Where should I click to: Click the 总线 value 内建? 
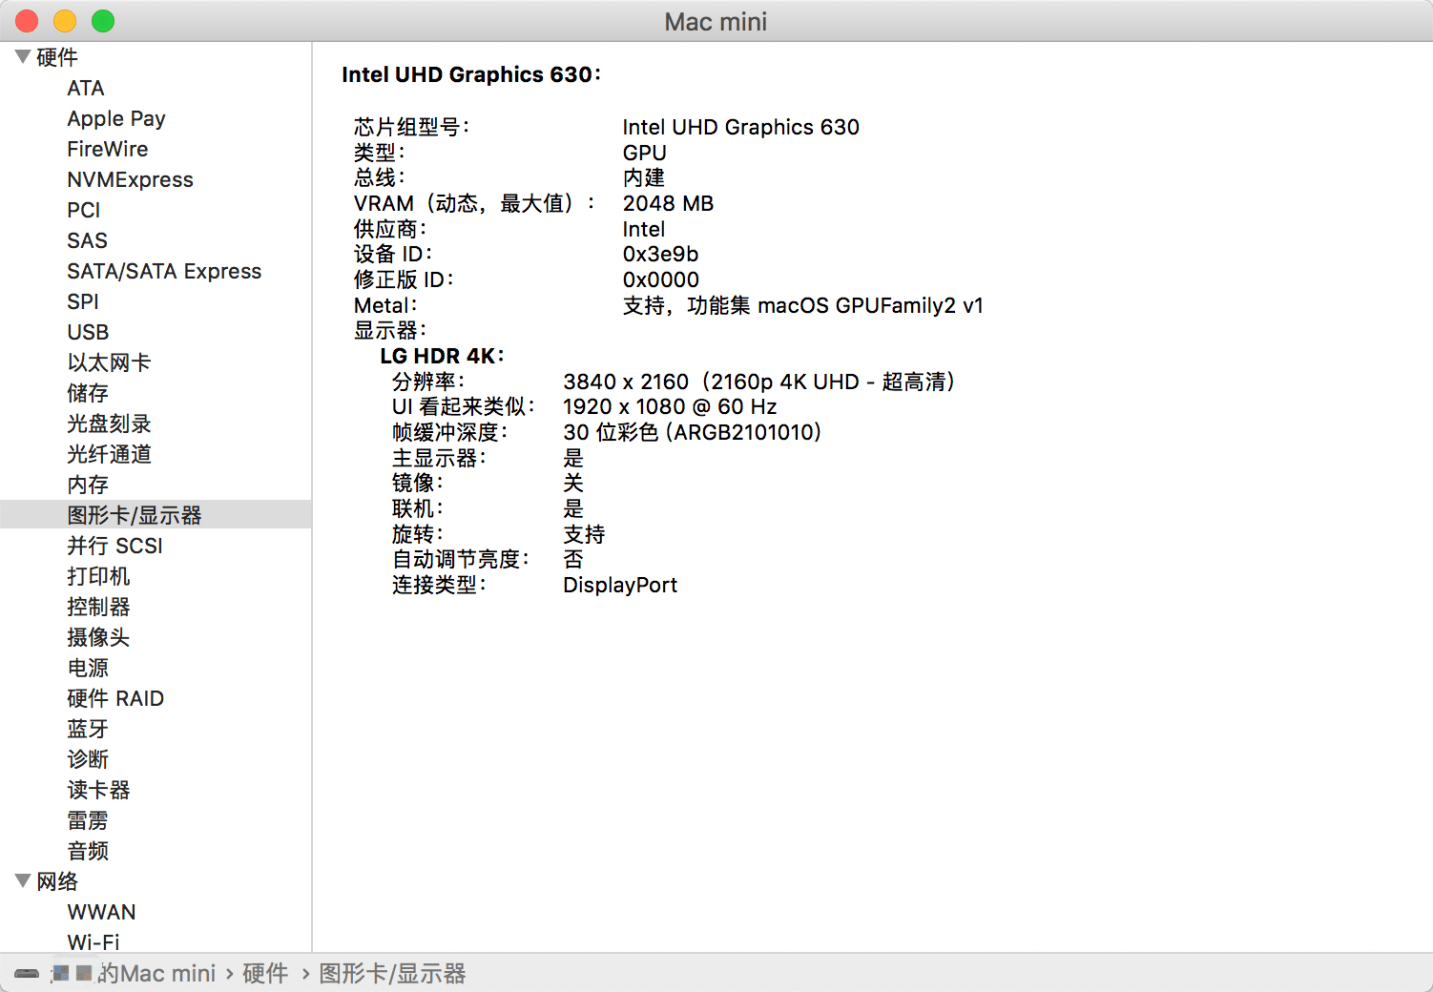click(x=644, y=178)
